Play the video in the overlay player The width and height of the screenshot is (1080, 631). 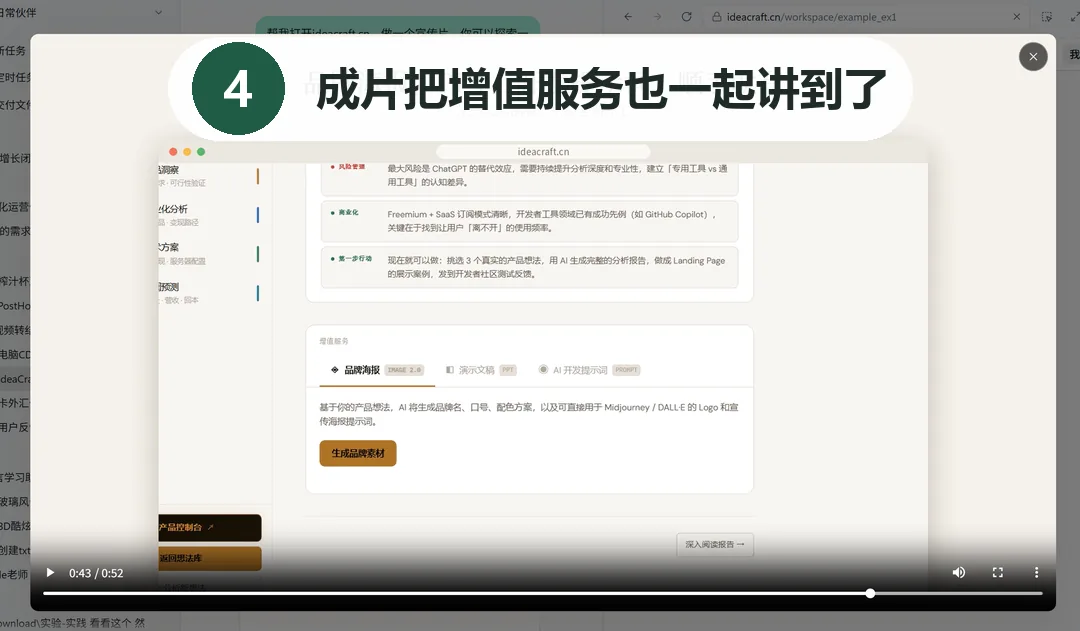point(50,572)
